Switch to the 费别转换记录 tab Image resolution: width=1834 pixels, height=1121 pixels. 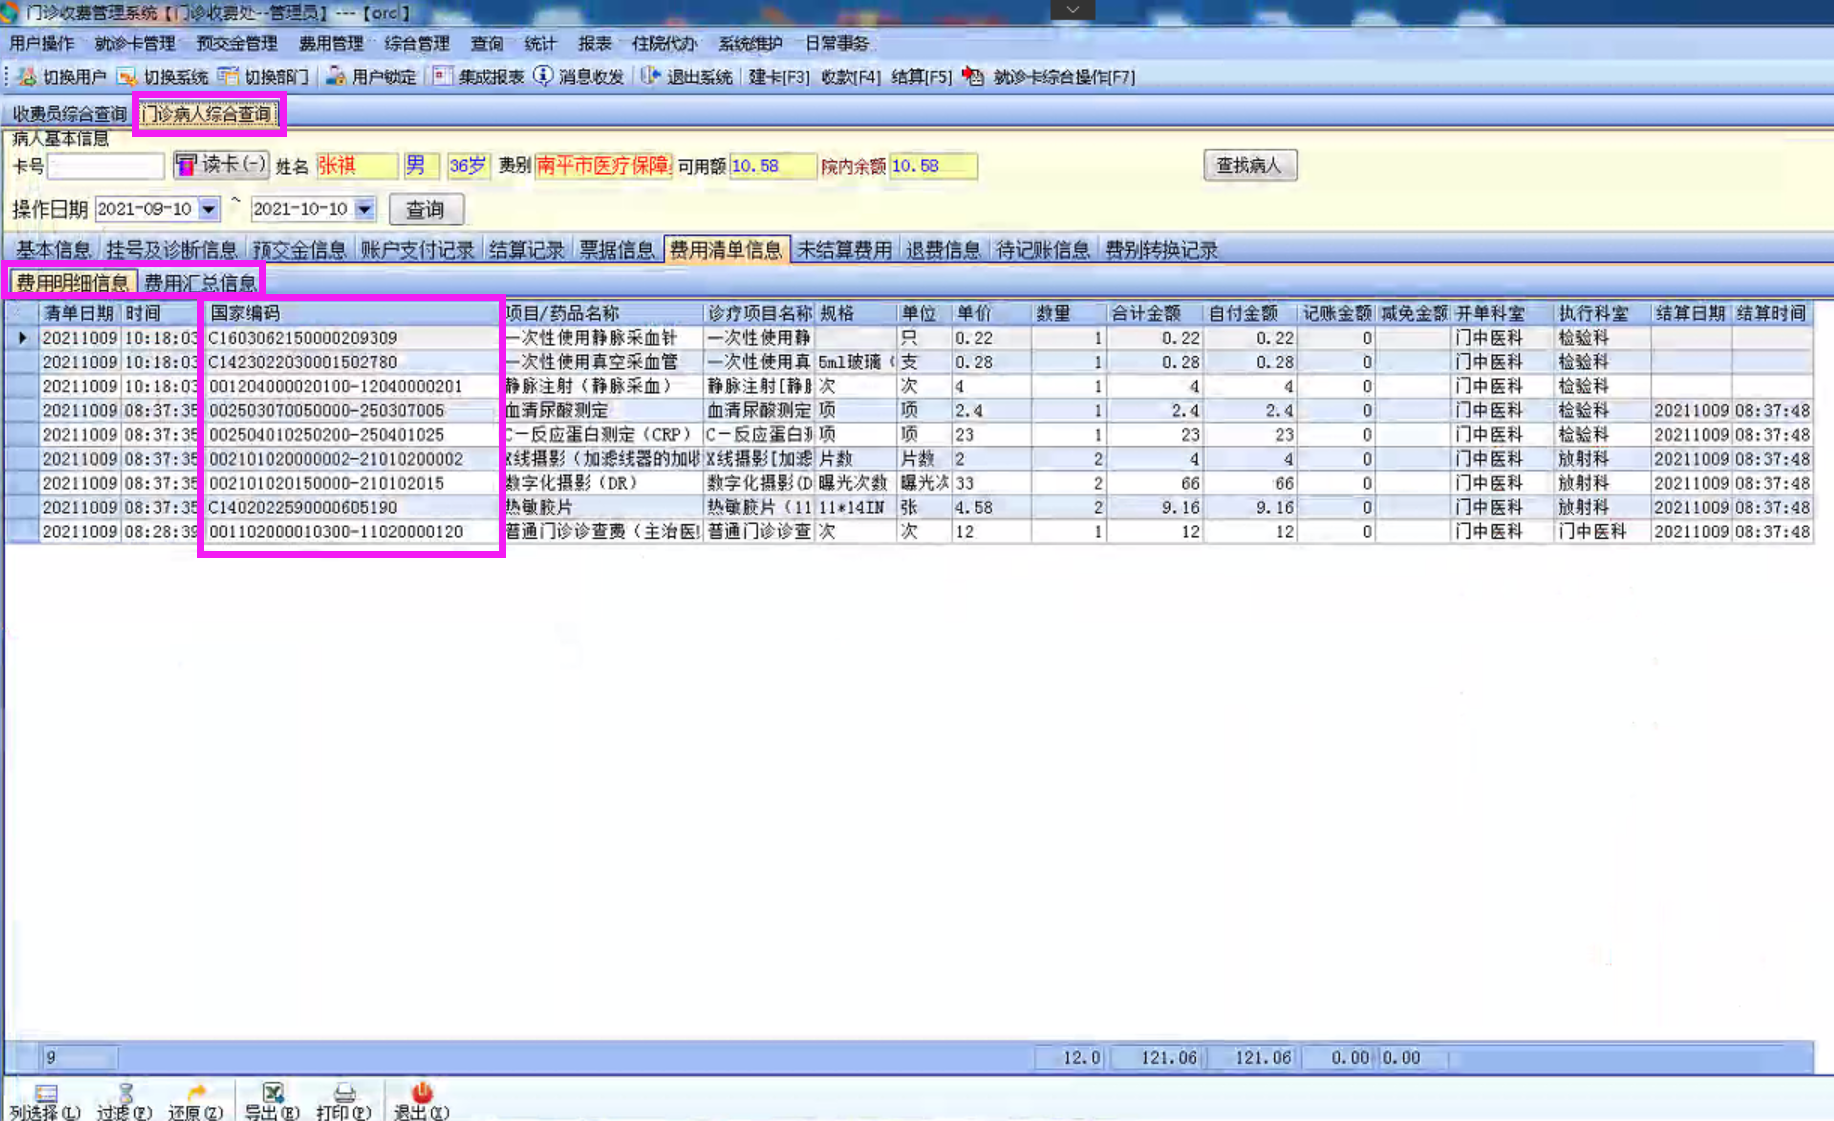coord(1161,250)
